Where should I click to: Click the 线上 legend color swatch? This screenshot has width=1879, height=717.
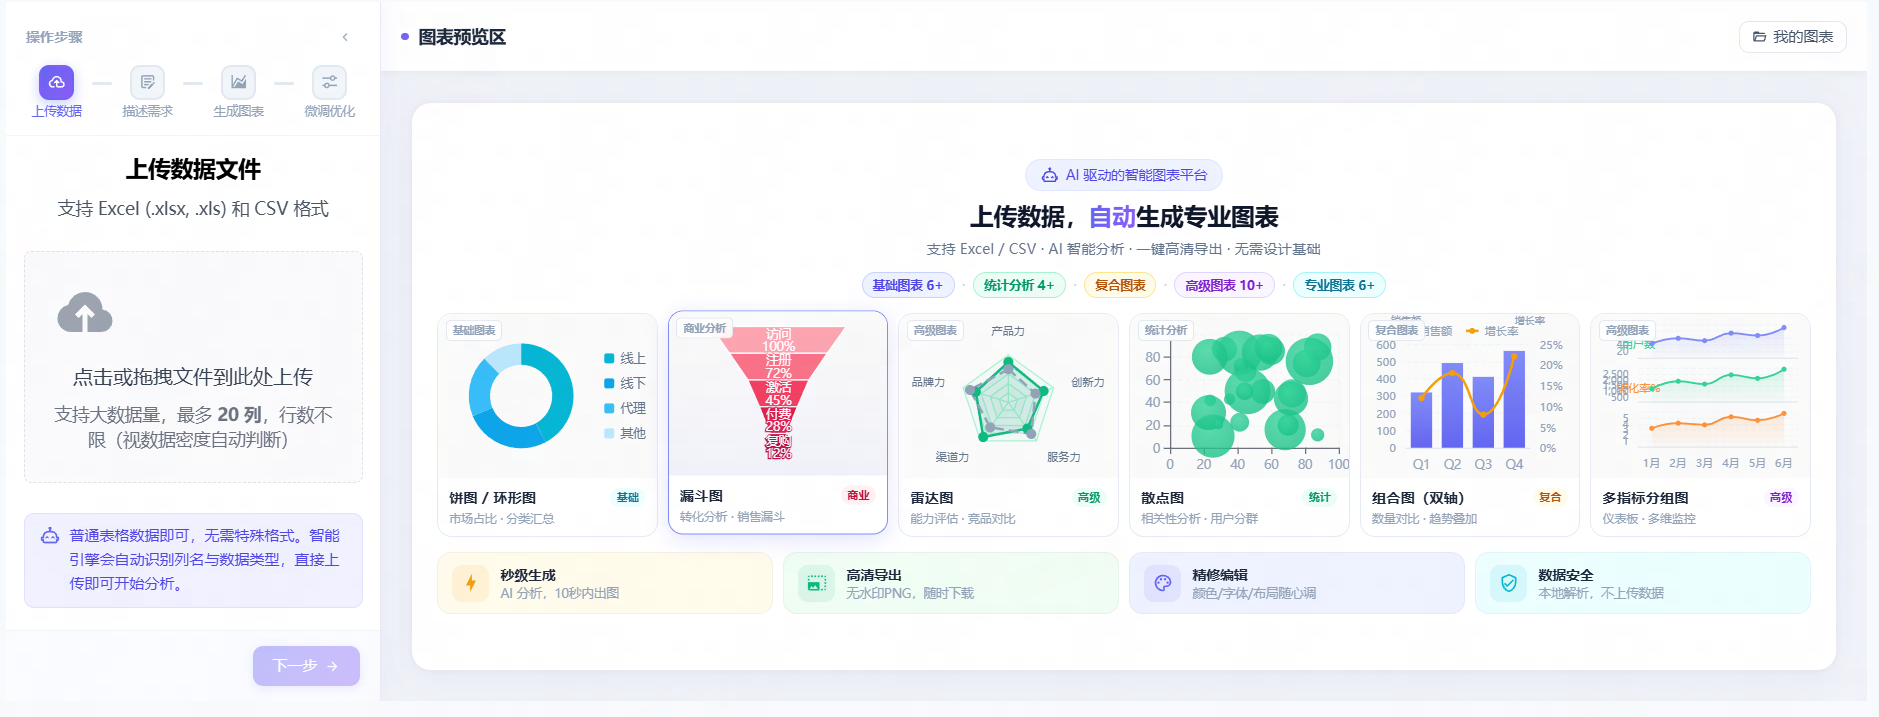coord(609,358)
